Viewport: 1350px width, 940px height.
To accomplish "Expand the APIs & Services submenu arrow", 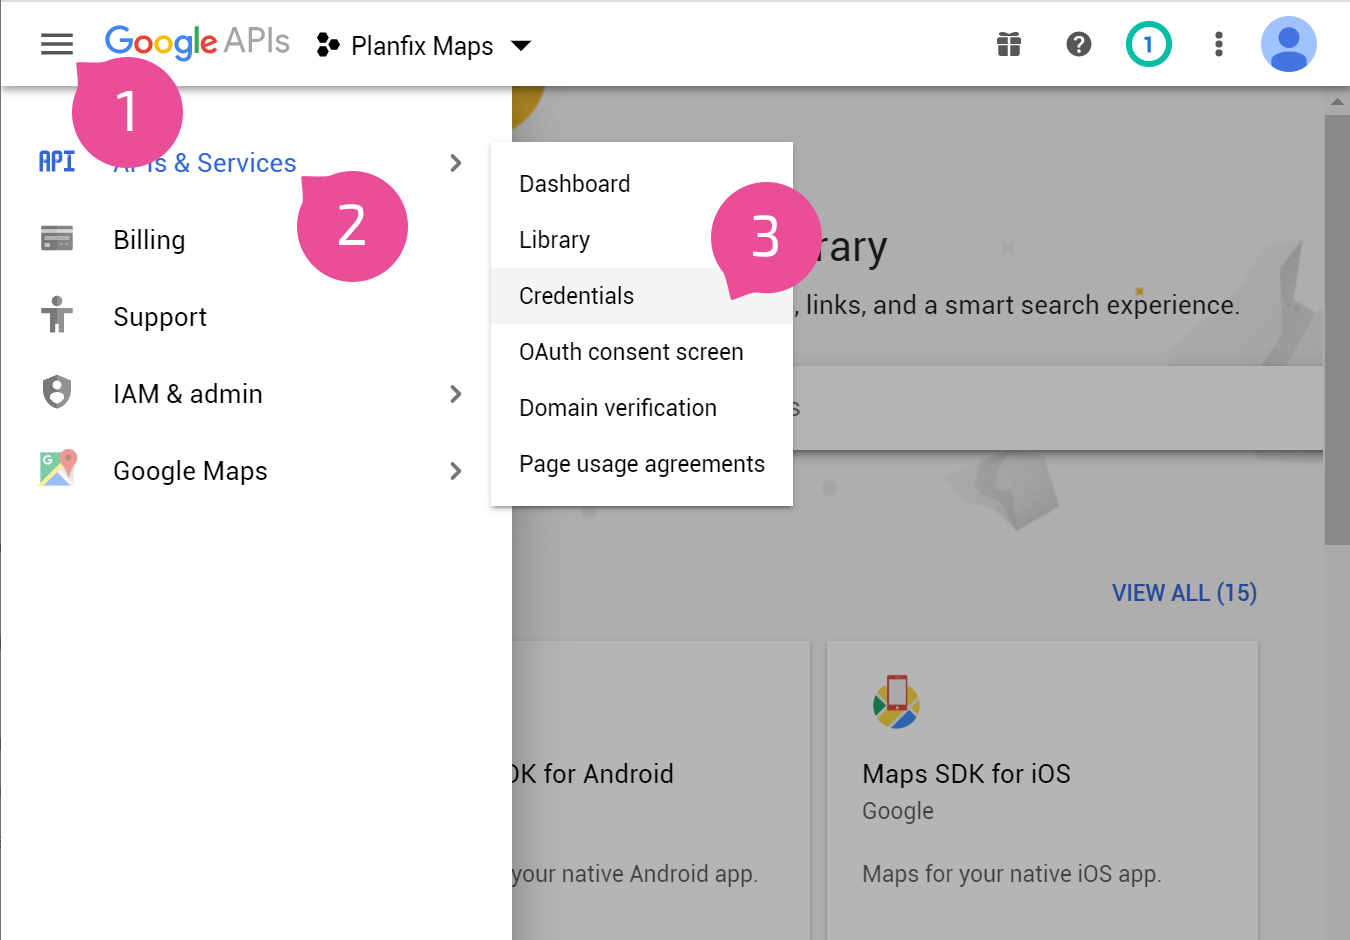I will [456, 163].
